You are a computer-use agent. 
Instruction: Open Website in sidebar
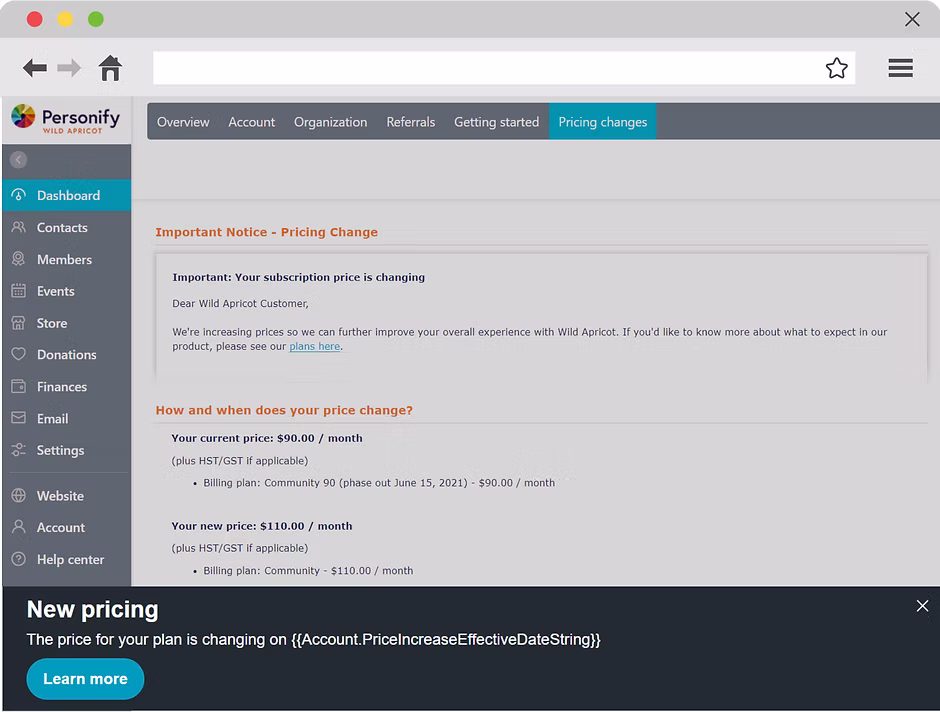pyautogui.click(x=67, y=496)
